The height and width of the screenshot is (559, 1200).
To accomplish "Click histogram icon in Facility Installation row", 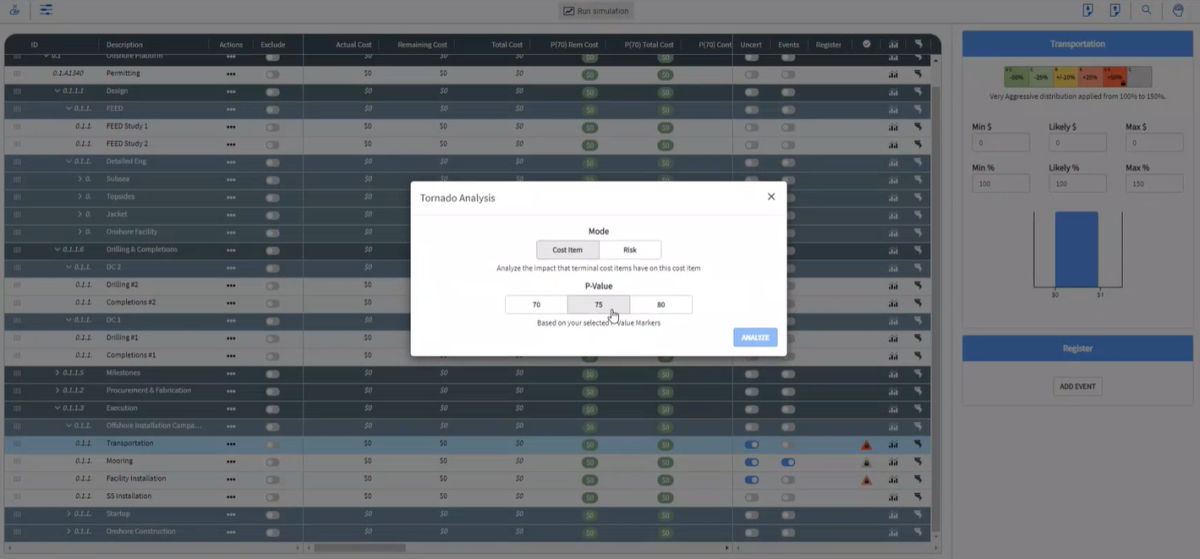I will [893, 479].
